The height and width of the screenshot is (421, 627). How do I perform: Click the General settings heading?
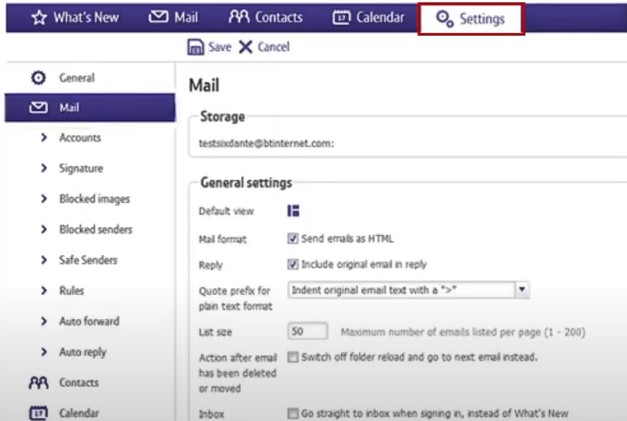coord(246,183)
